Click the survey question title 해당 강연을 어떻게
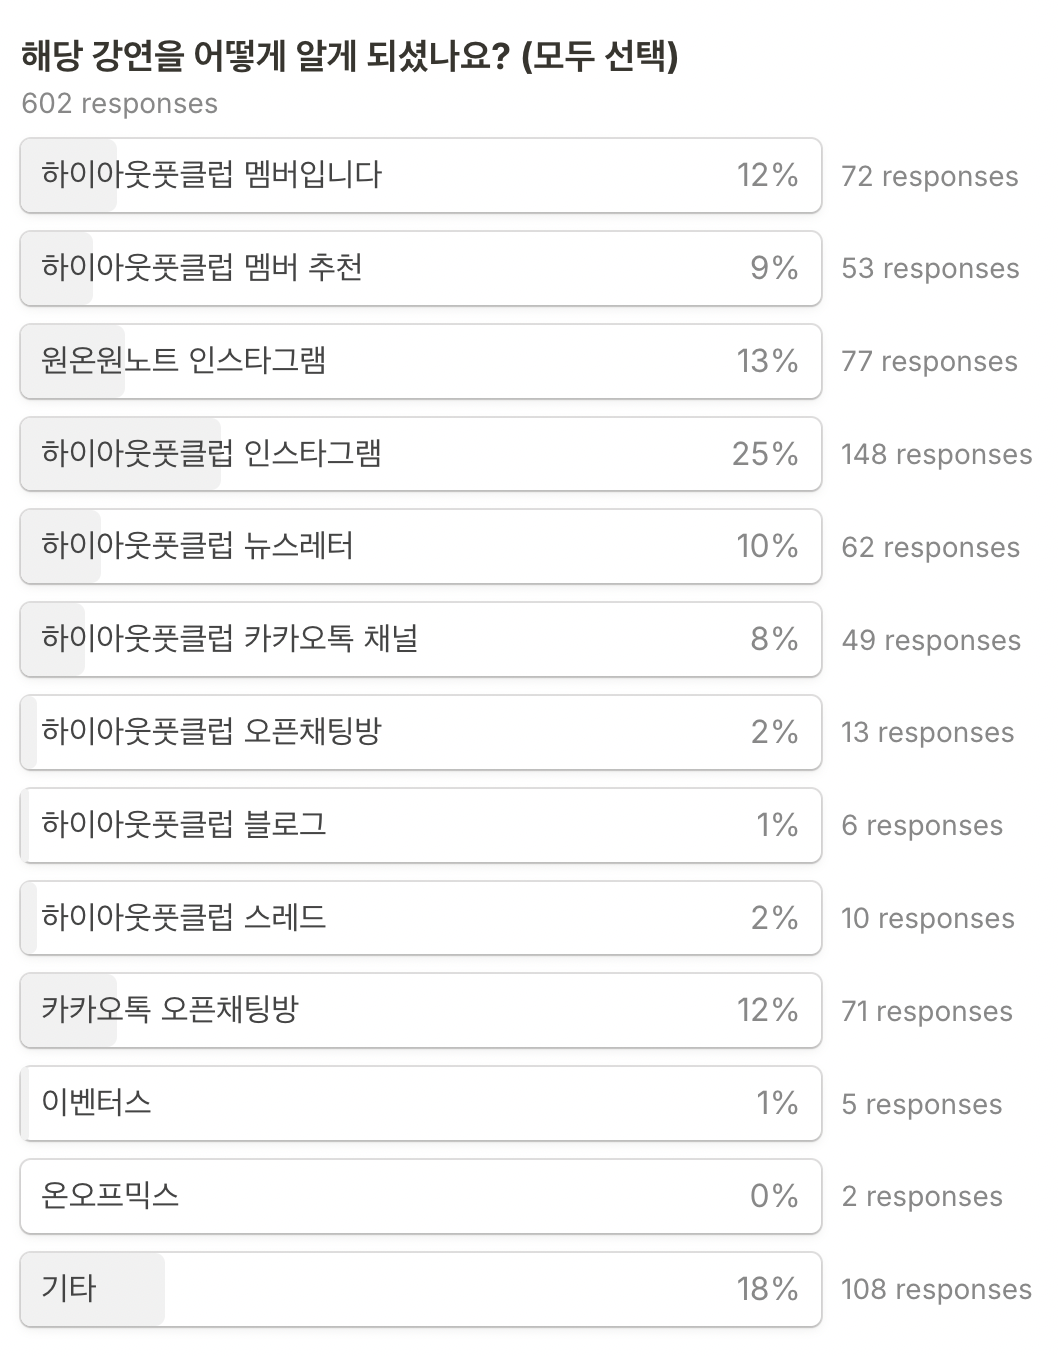Image resolution: width=1058 pixels, height=1356 pixels. [x=349, y=56]
